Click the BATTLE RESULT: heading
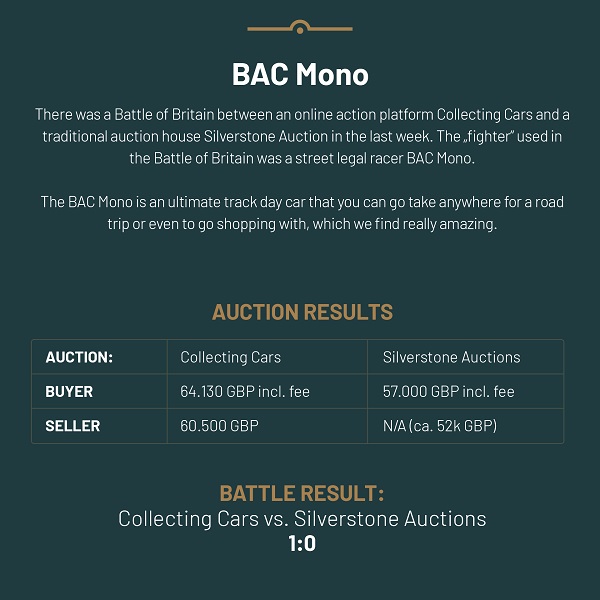600x600 pixels. pos(302,493)
